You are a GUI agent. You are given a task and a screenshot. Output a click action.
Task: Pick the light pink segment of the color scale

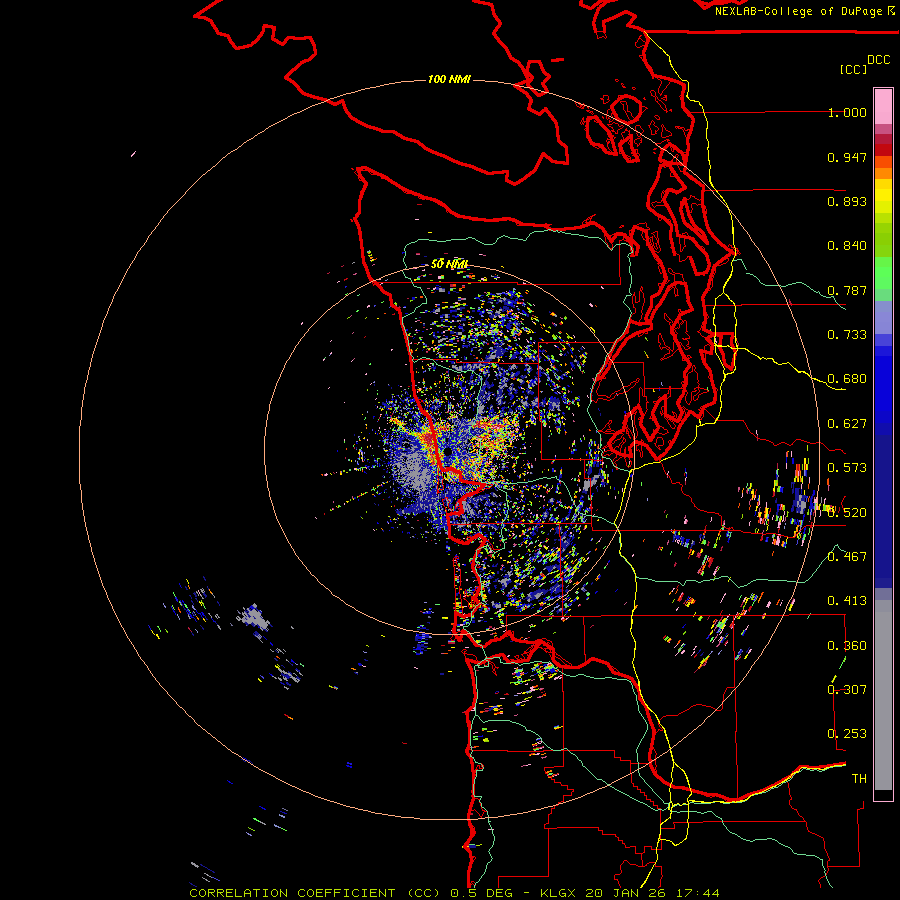tap(883, 106)
